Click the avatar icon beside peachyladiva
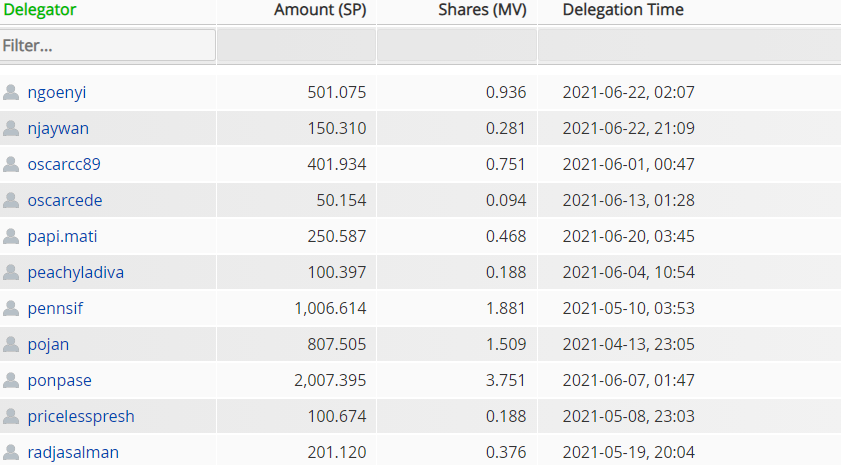Image resolution: width=841 pixels, height=465 pixels. [11, 272]
